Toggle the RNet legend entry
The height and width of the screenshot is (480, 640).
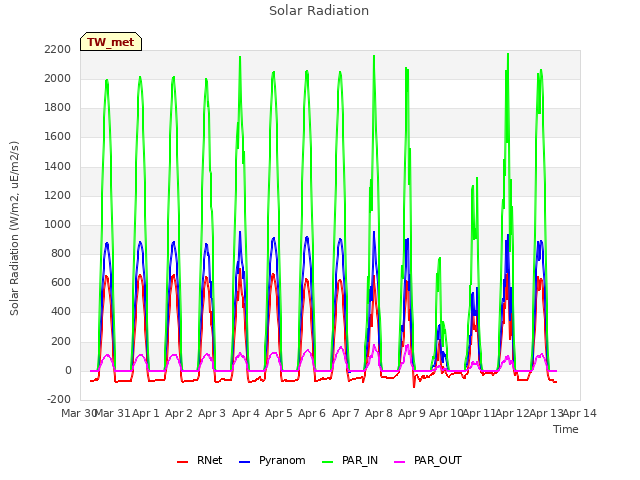click(x=199, y=460)
